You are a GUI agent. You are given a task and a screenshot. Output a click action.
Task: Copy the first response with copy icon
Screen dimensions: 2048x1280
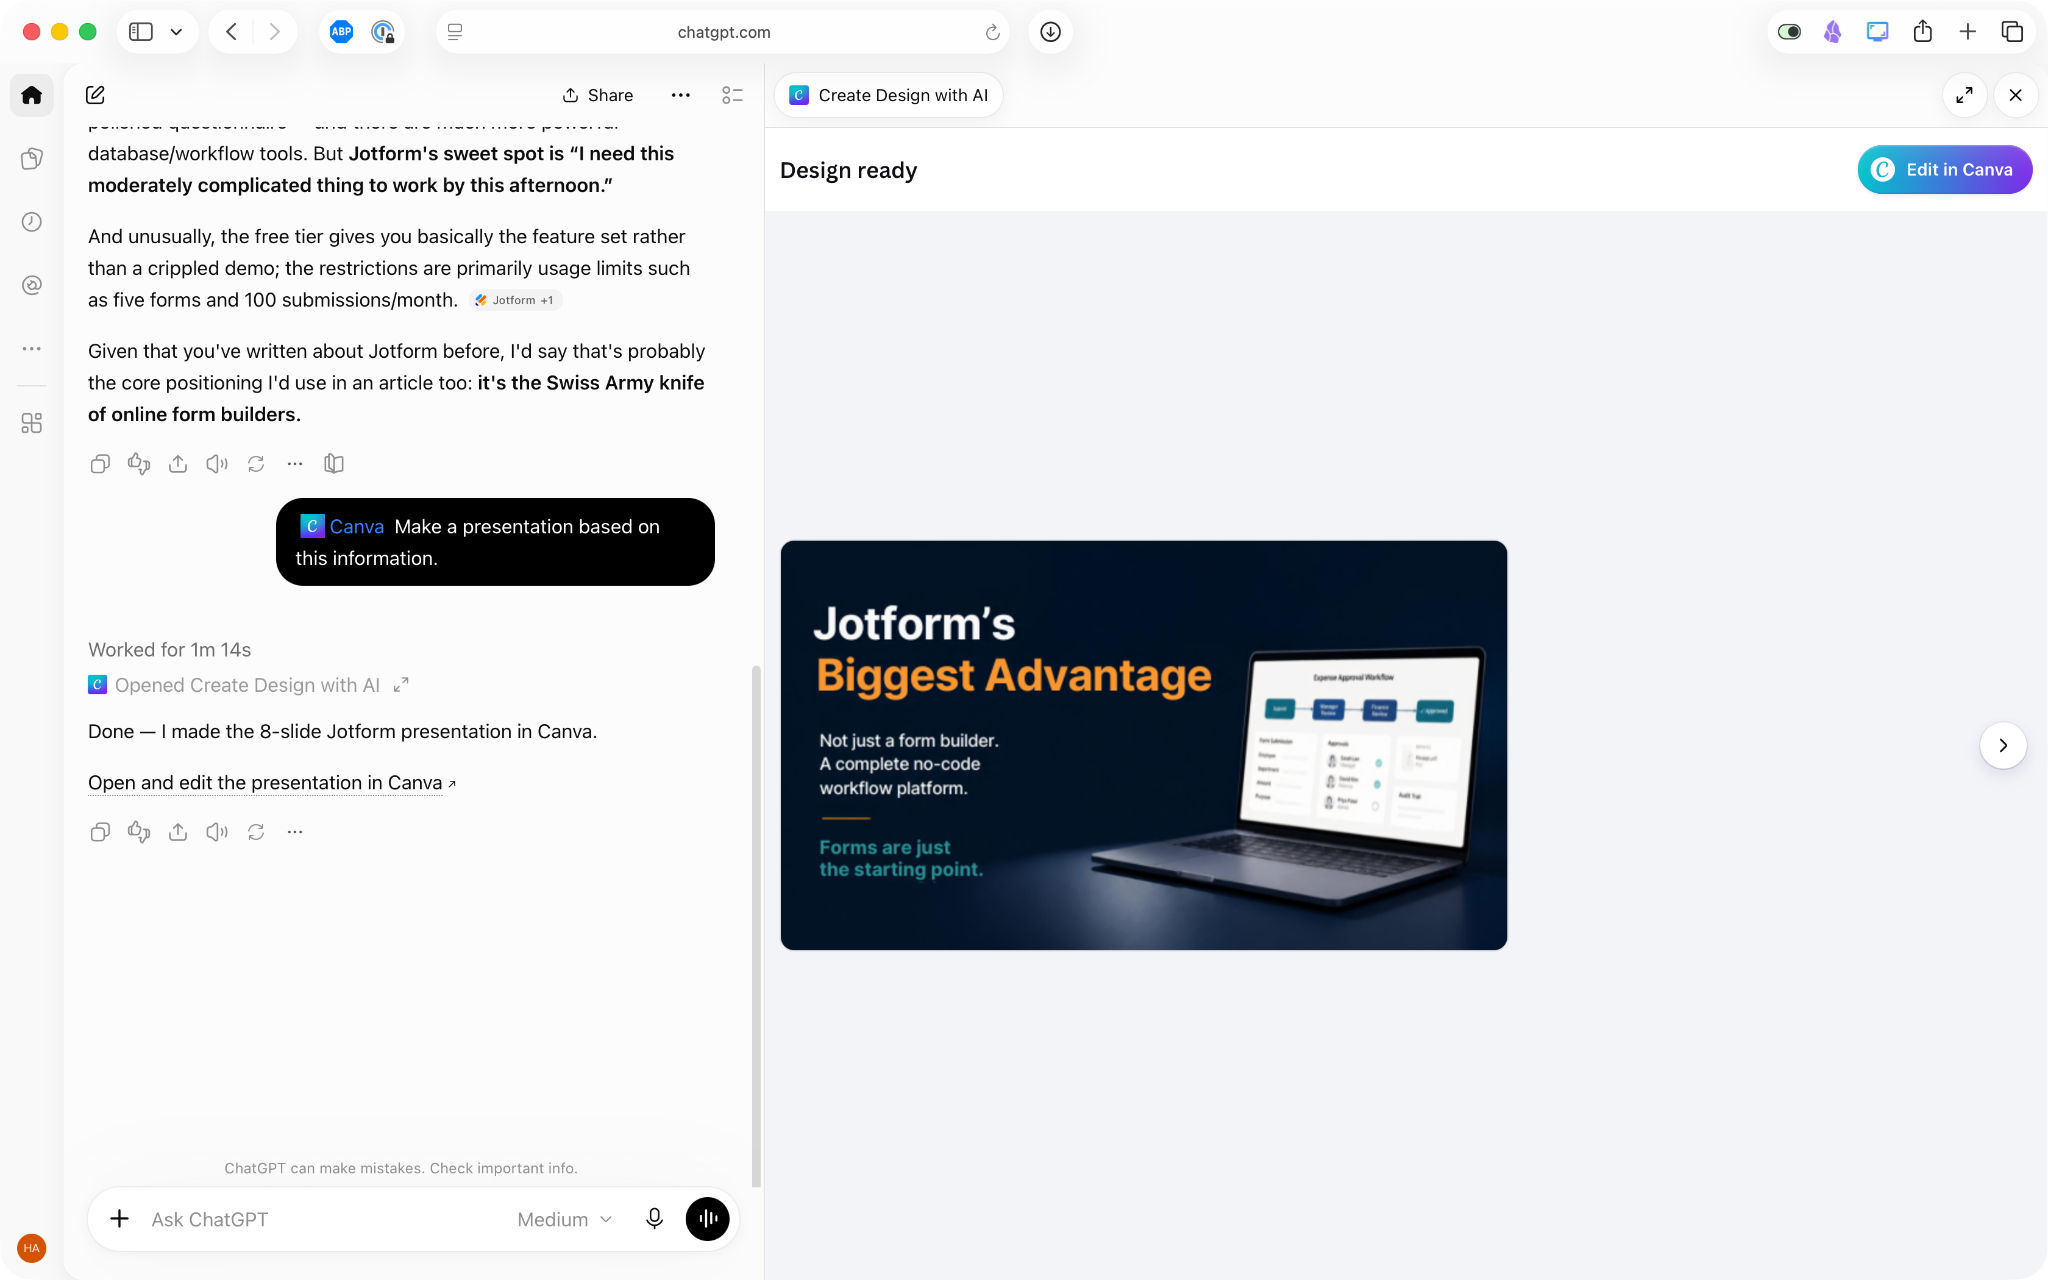pyautogui.click(x=100, y=464)
